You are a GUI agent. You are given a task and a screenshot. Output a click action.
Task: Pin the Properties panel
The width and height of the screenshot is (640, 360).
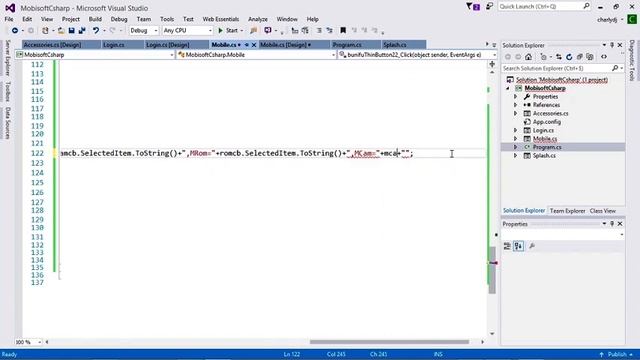pyautogui.click(x=612, y=224)
